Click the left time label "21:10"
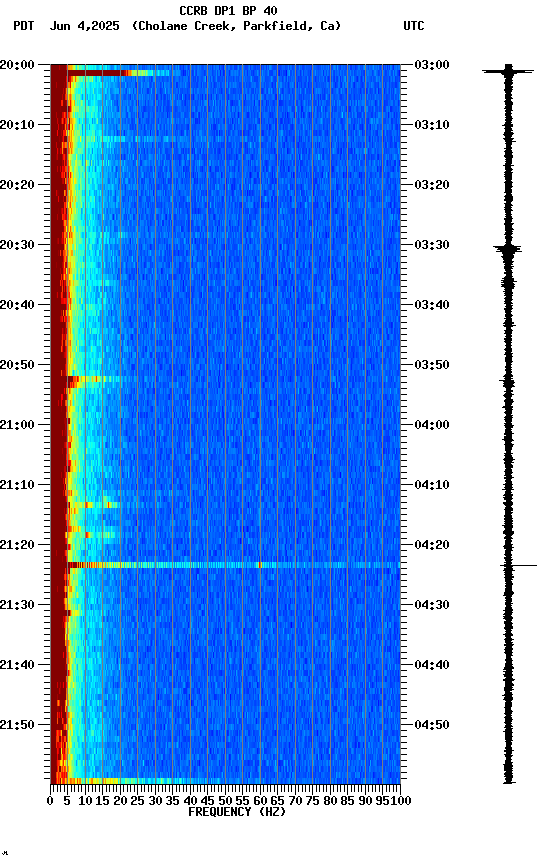Image resolution: width=552 pixels, height=864 pixels. (x=17, y=485)
